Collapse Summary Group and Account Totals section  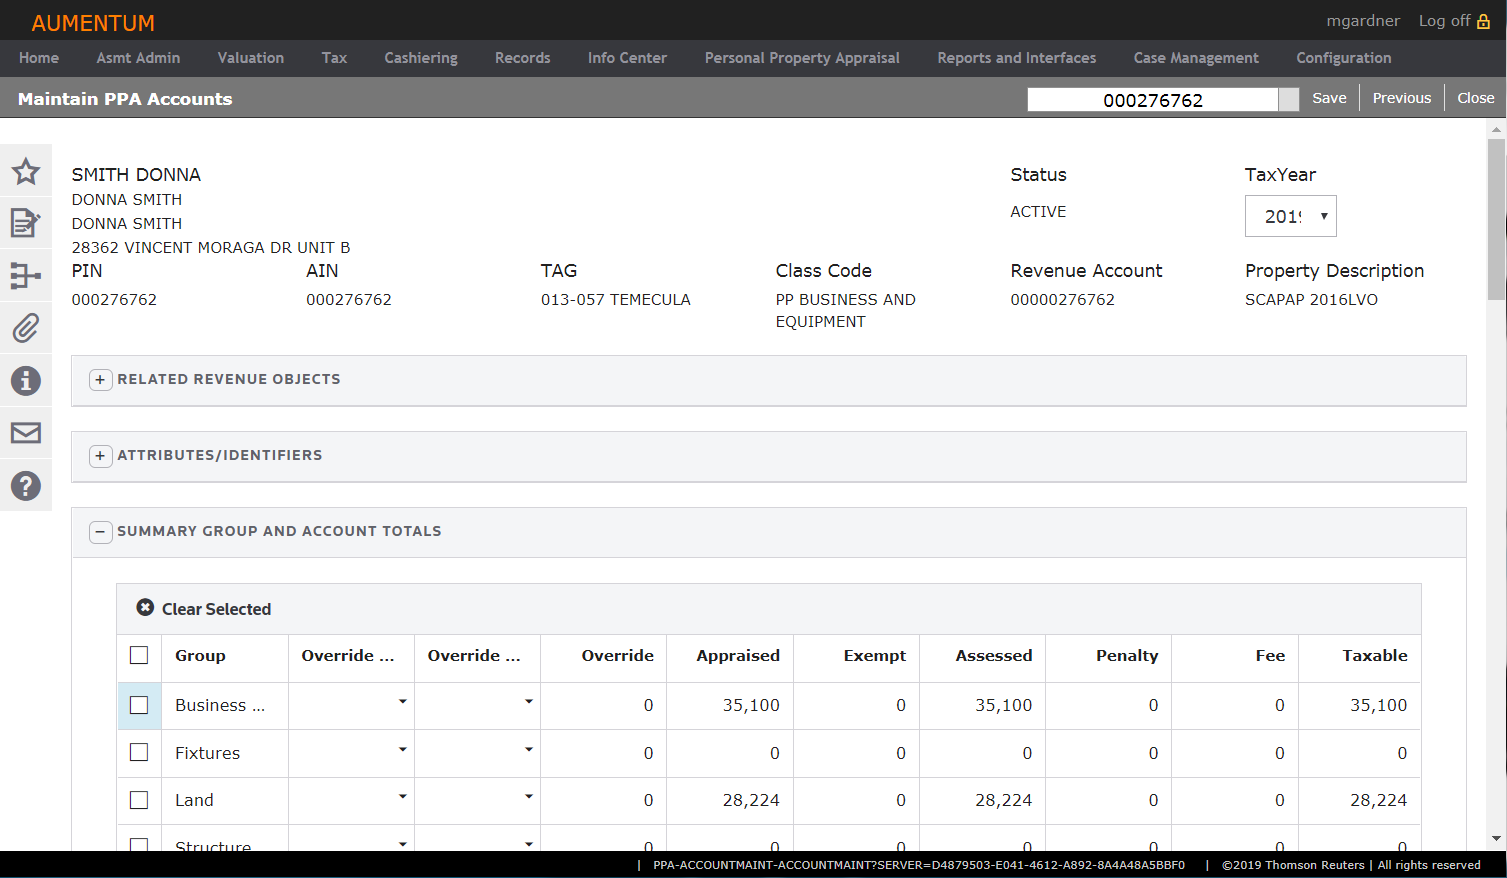[x=100, y=532]
